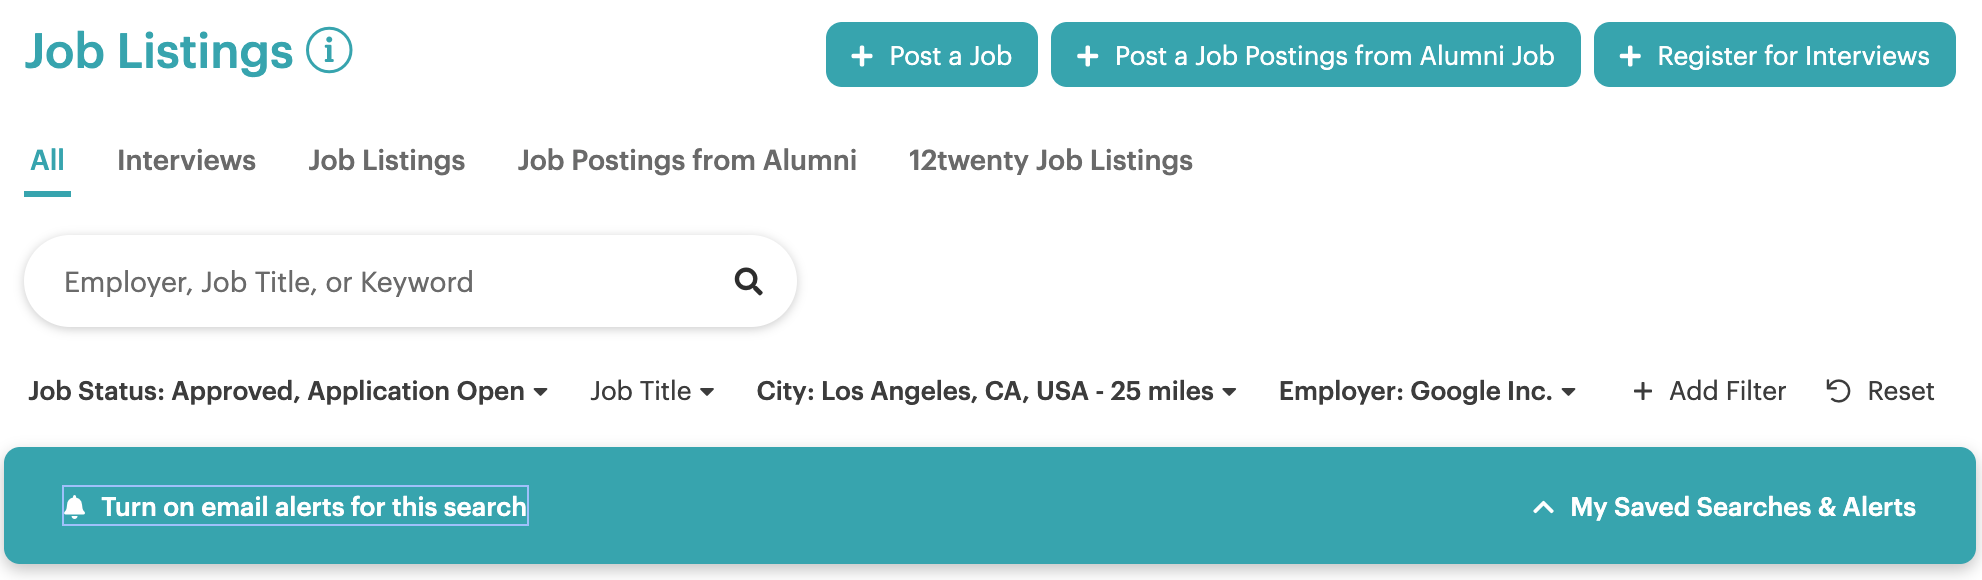The width and height of the screenshot is (1982, 580).
Task: Click the Register for Interviews button
Action: pyautogui.click(x=1775, y=55)
